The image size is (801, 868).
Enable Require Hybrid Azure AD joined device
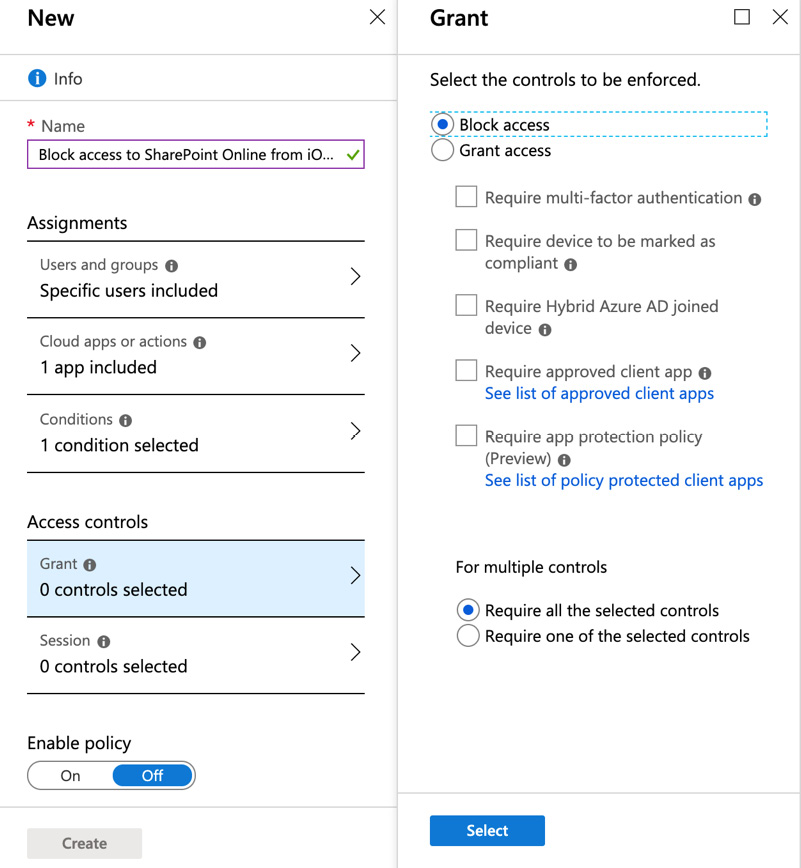pyautogui.click(x=466, y=305)
